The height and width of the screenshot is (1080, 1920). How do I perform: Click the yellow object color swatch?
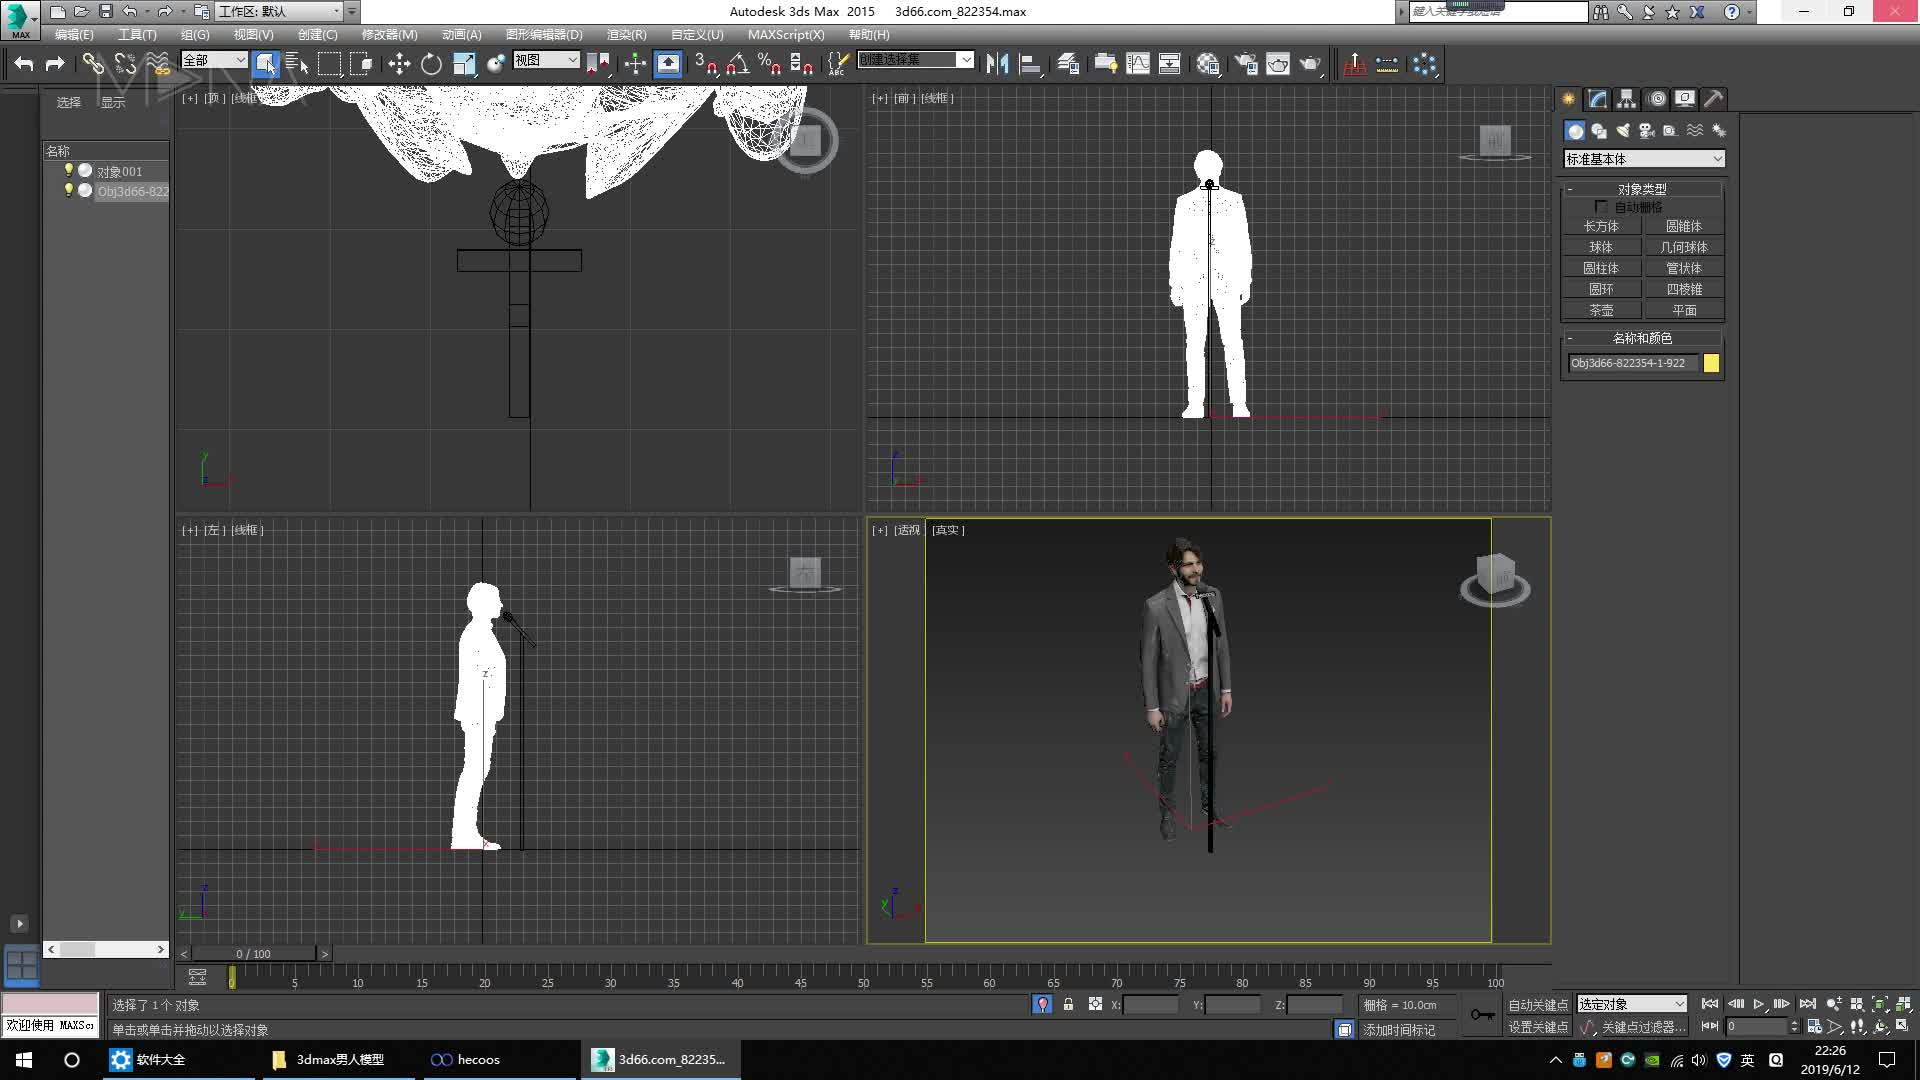click(x=1711, y=363)
